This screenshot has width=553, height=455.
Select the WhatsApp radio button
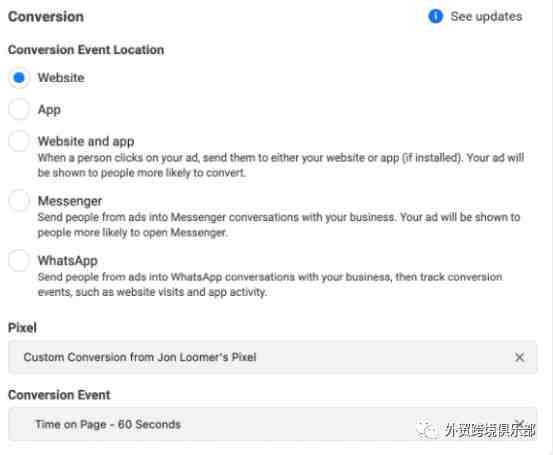pos(19,260)
